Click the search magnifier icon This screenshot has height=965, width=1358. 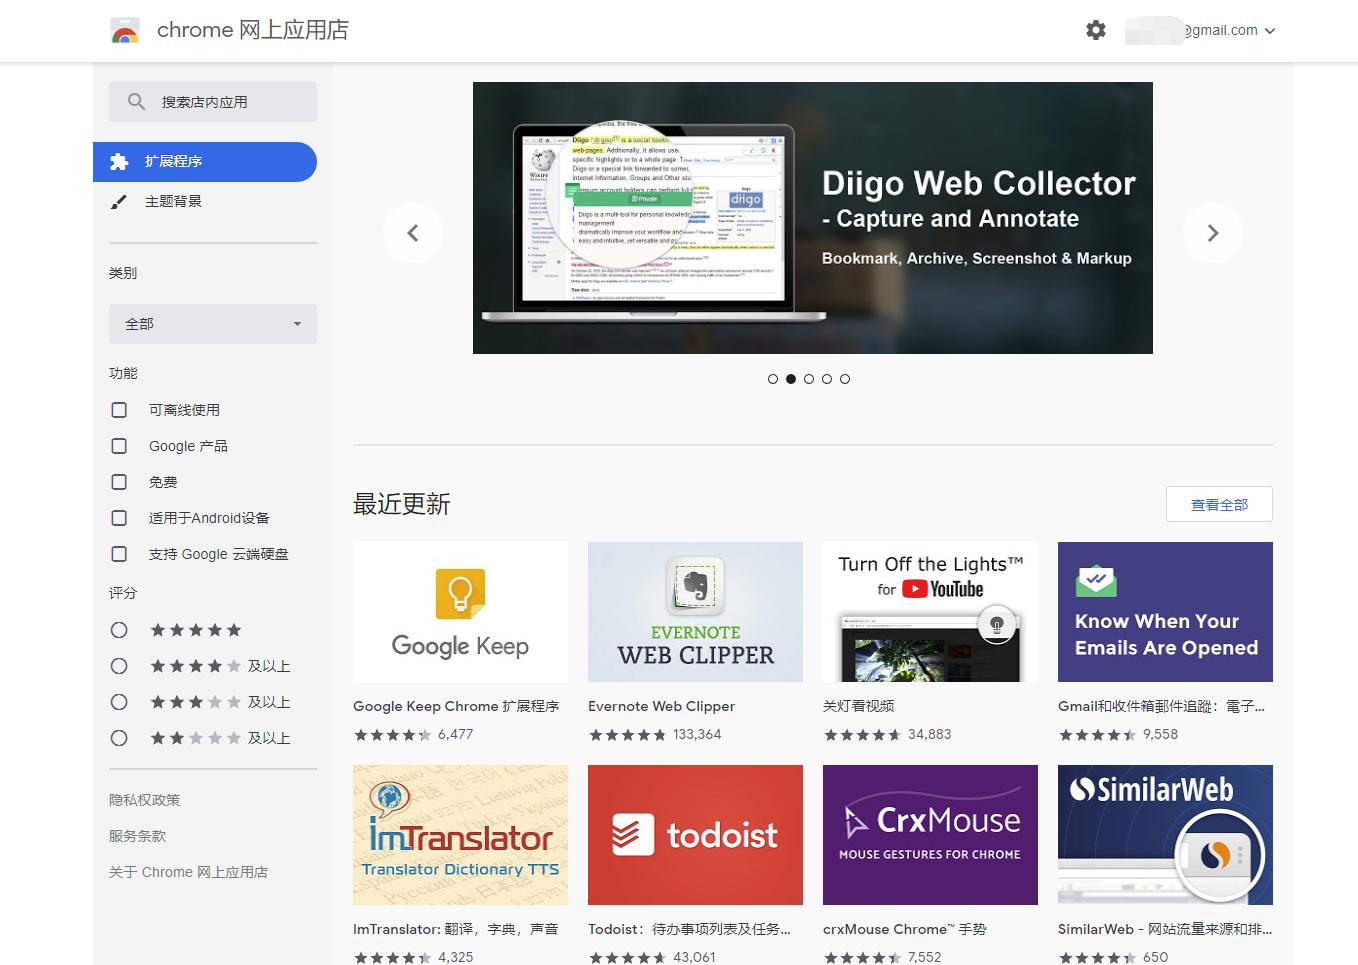point(136,101)
